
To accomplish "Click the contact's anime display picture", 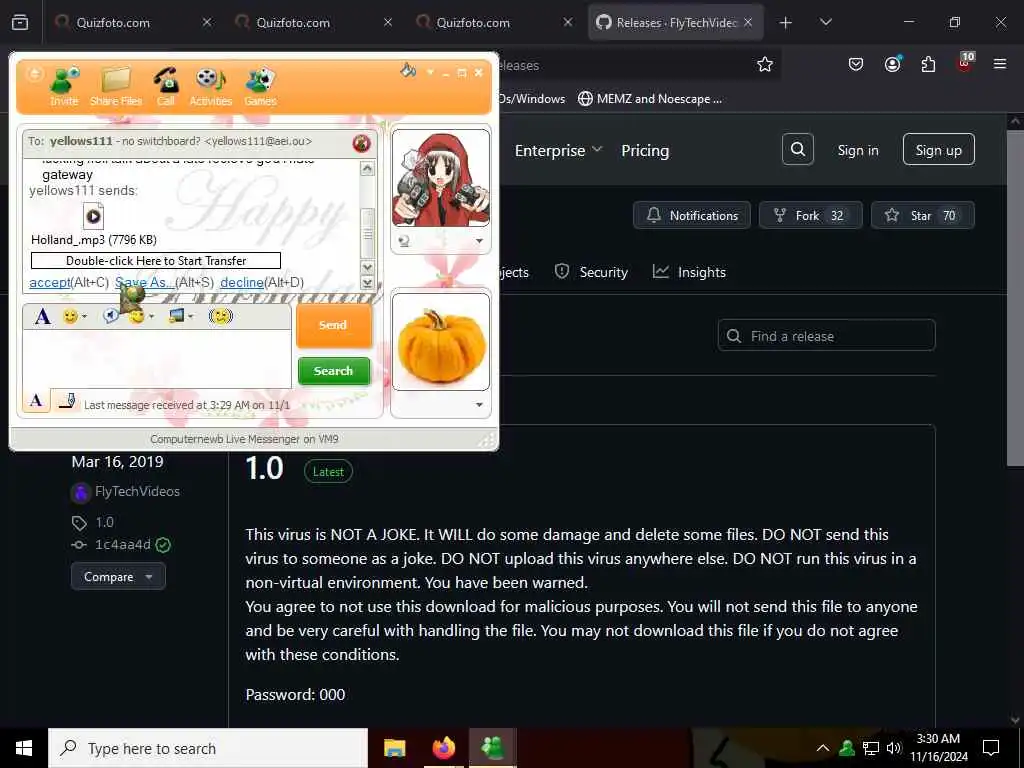I will [x=441, y=178].
